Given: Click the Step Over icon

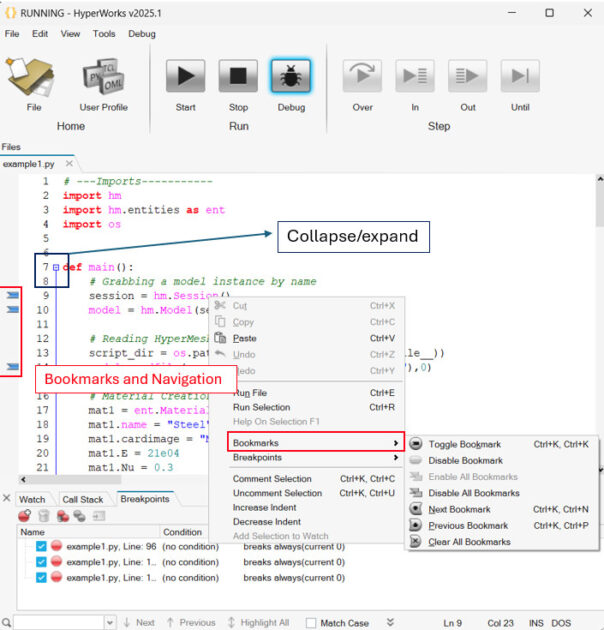Looking at the screenshot, I should [x=362, y=76].
